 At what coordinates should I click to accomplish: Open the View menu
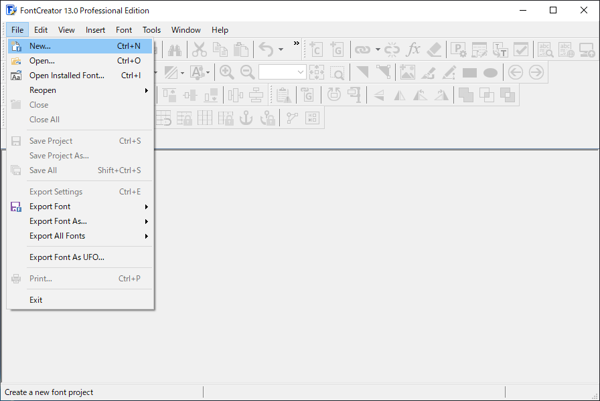click(66, 30)
